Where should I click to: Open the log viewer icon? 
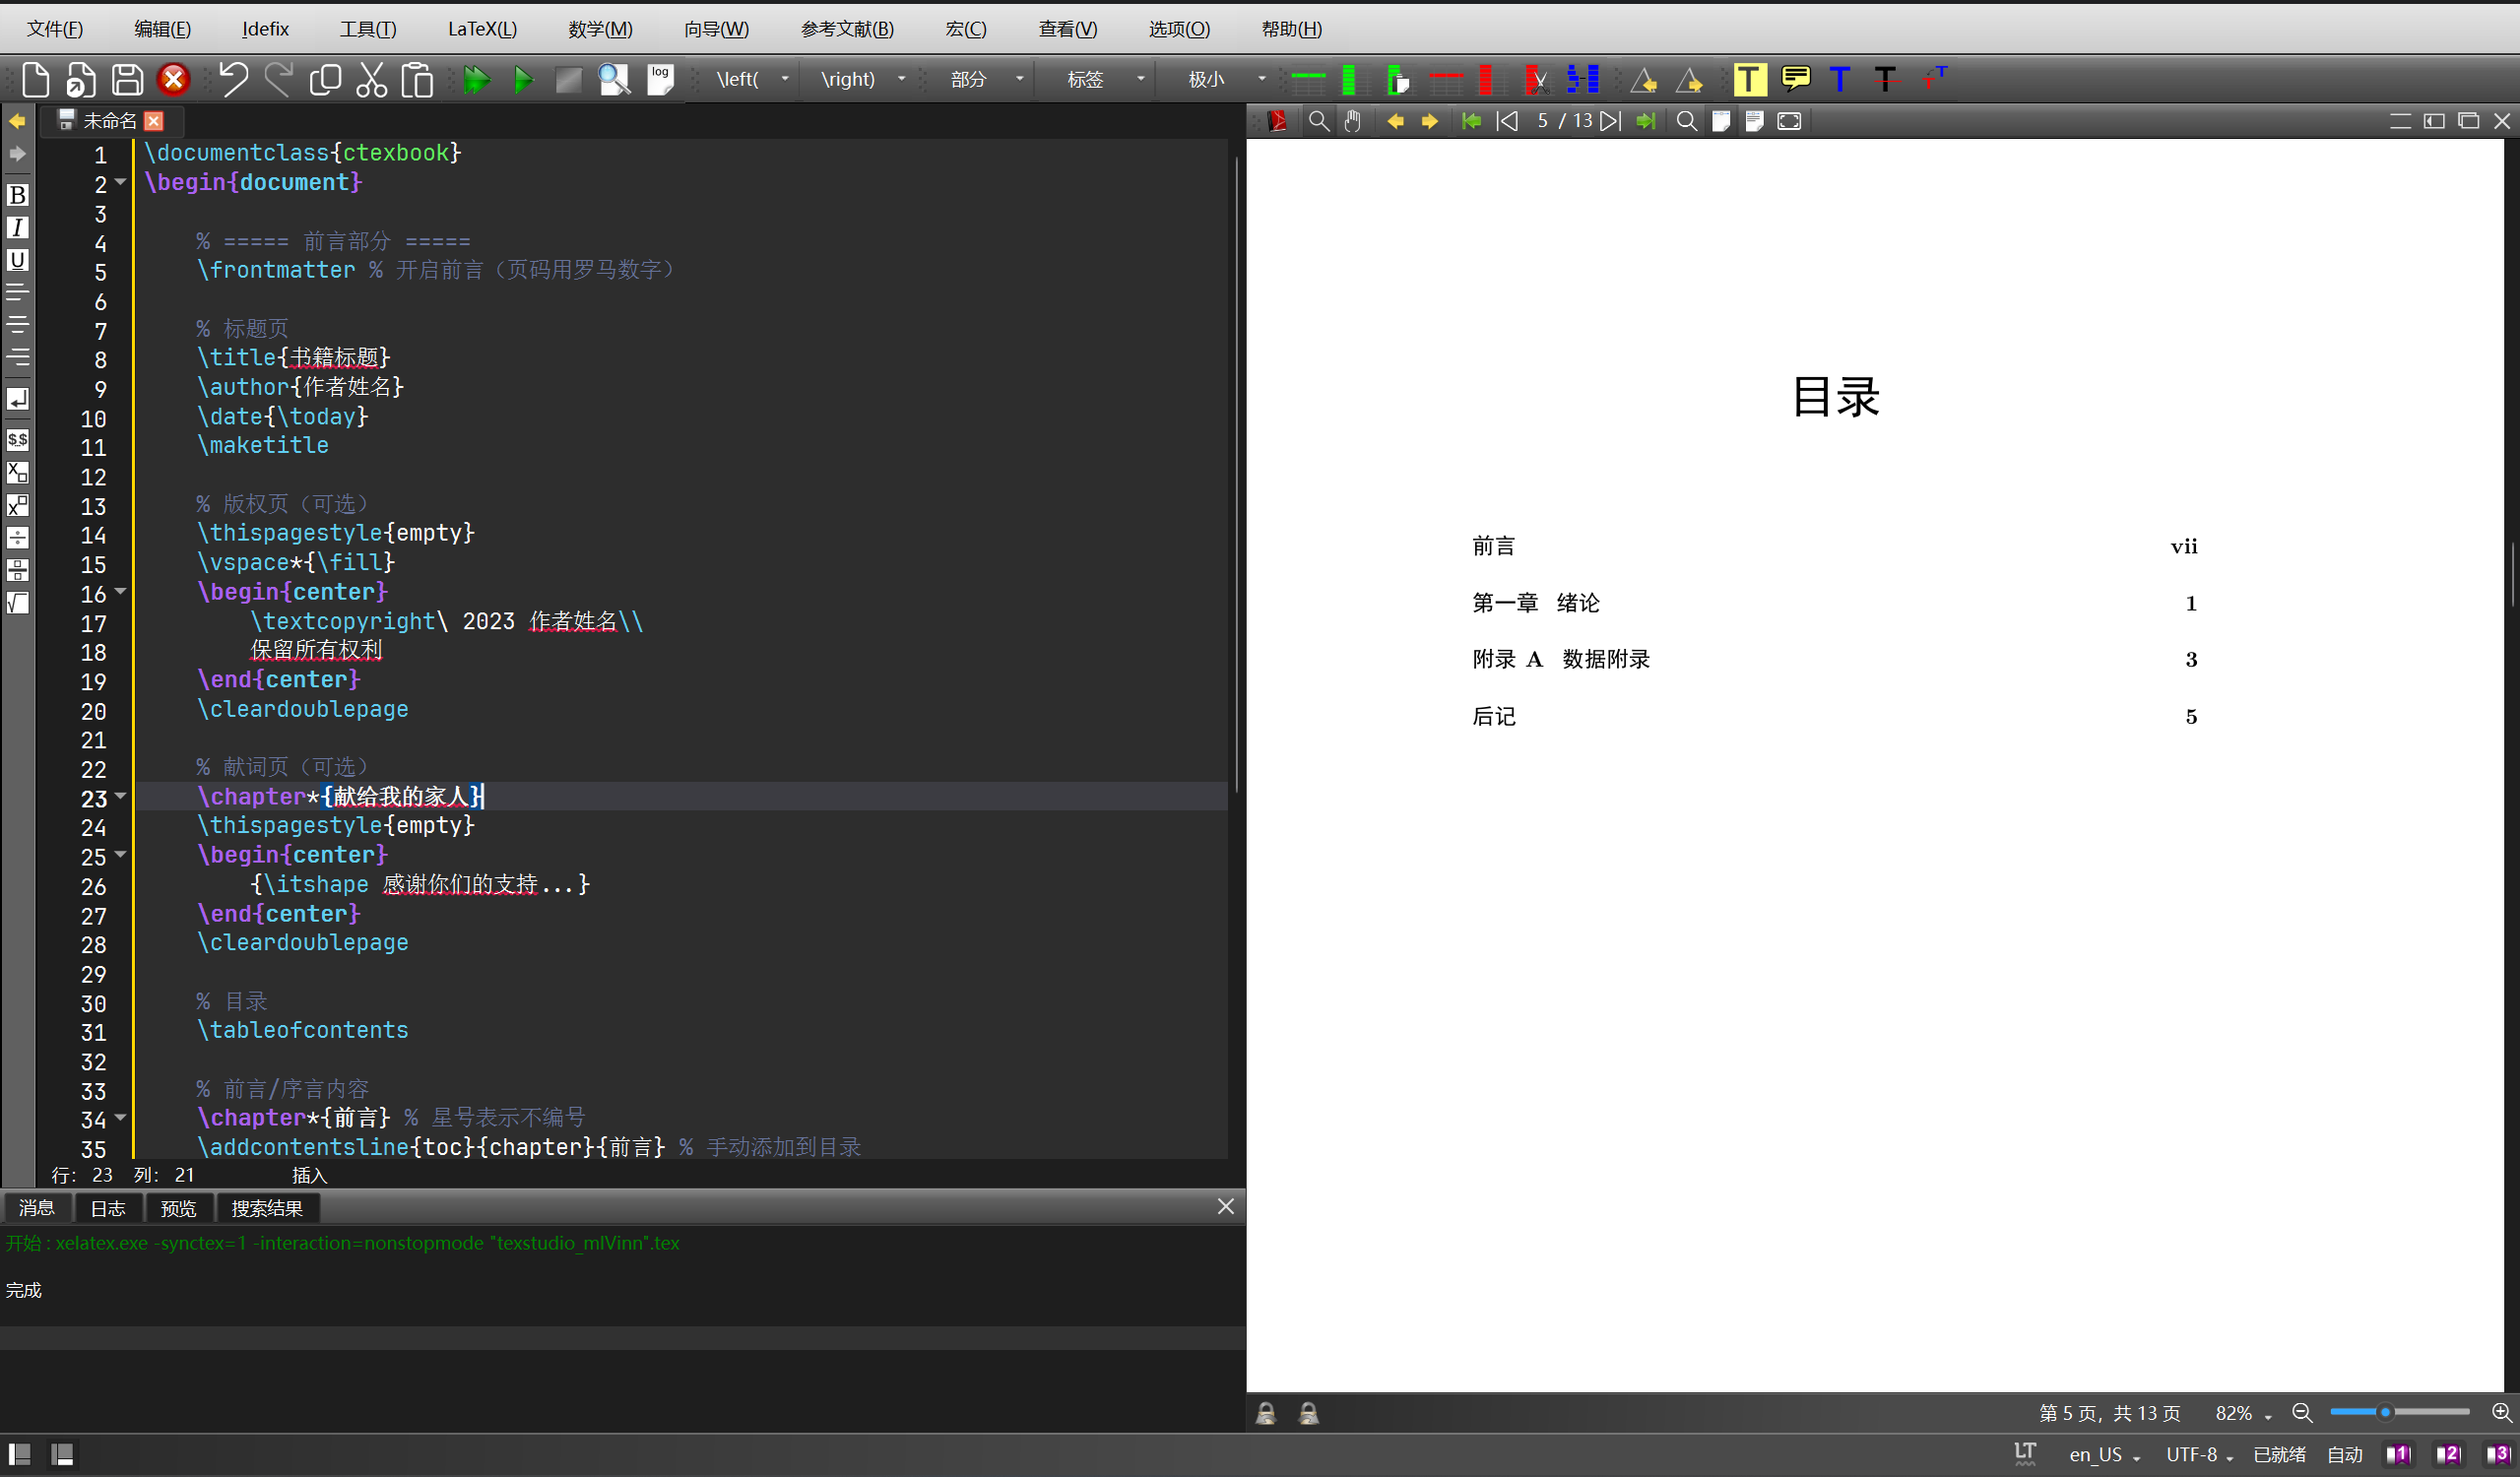660,79
